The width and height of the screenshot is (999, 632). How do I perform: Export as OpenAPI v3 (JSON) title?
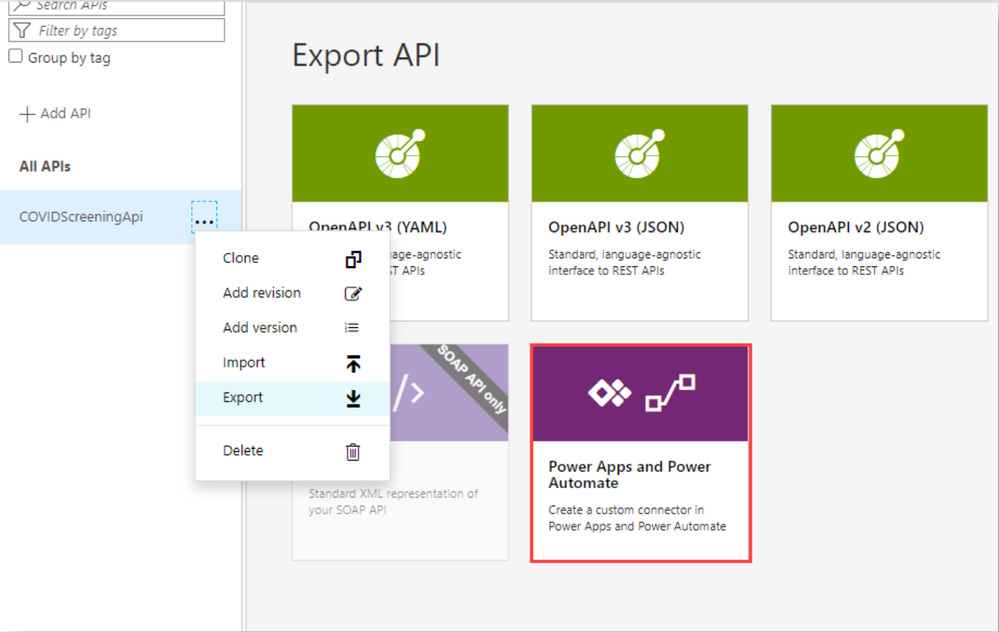point(616,227)
